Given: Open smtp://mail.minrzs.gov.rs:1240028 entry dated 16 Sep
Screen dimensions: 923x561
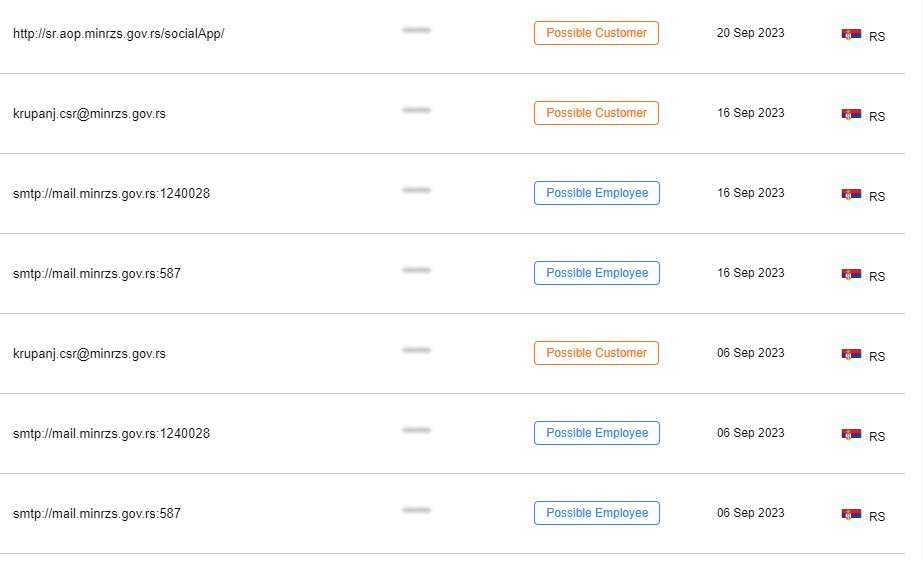Looking at the screenshot, I should (111, 194).
